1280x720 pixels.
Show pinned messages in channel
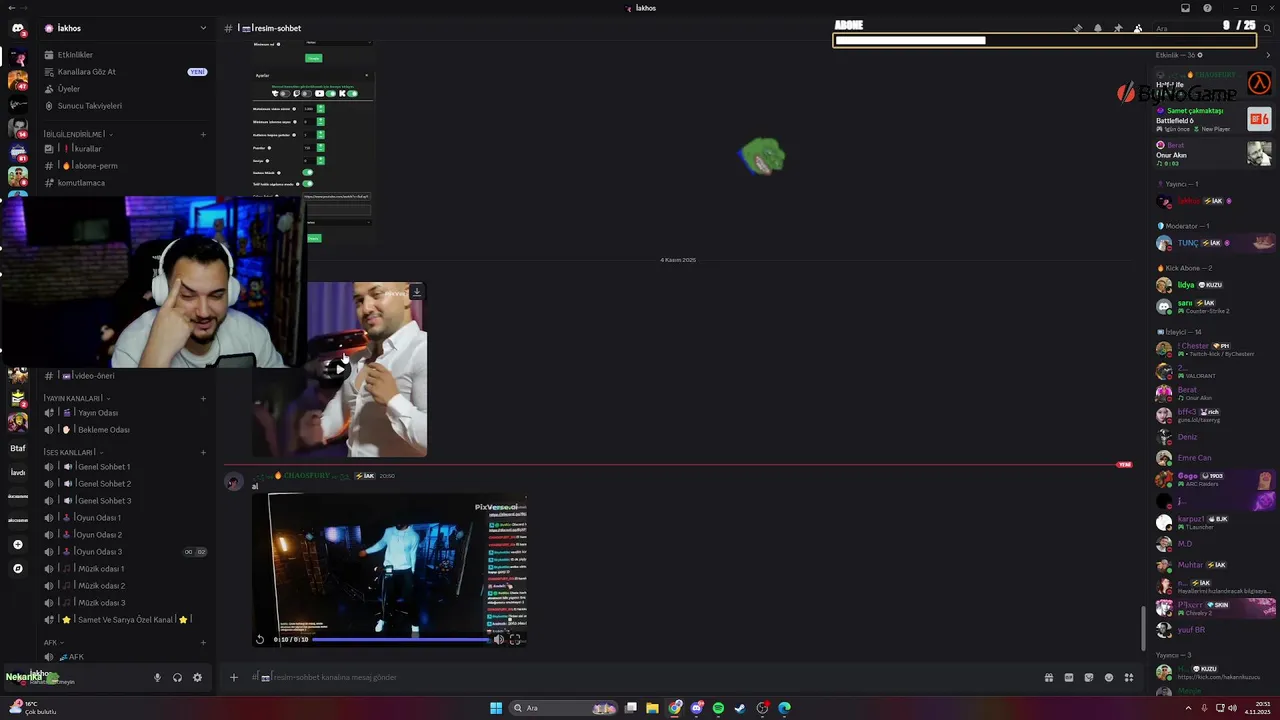1118,28
